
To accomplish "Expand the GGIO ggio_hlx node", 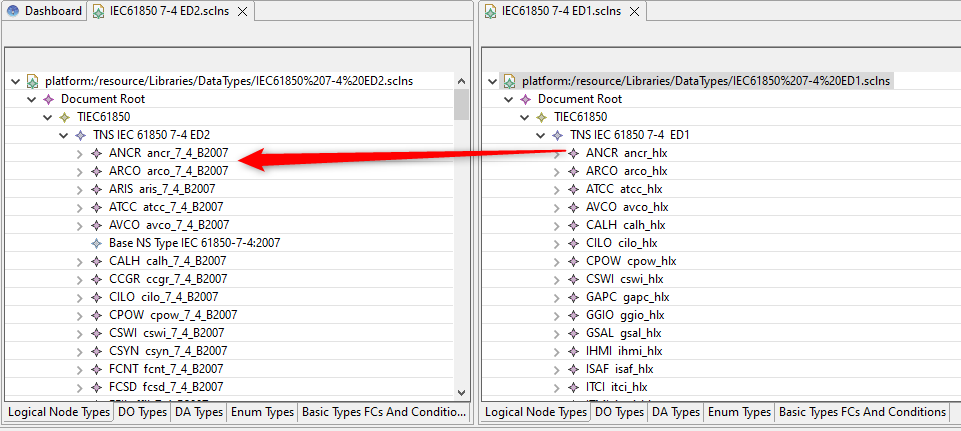I will point(557,315).
